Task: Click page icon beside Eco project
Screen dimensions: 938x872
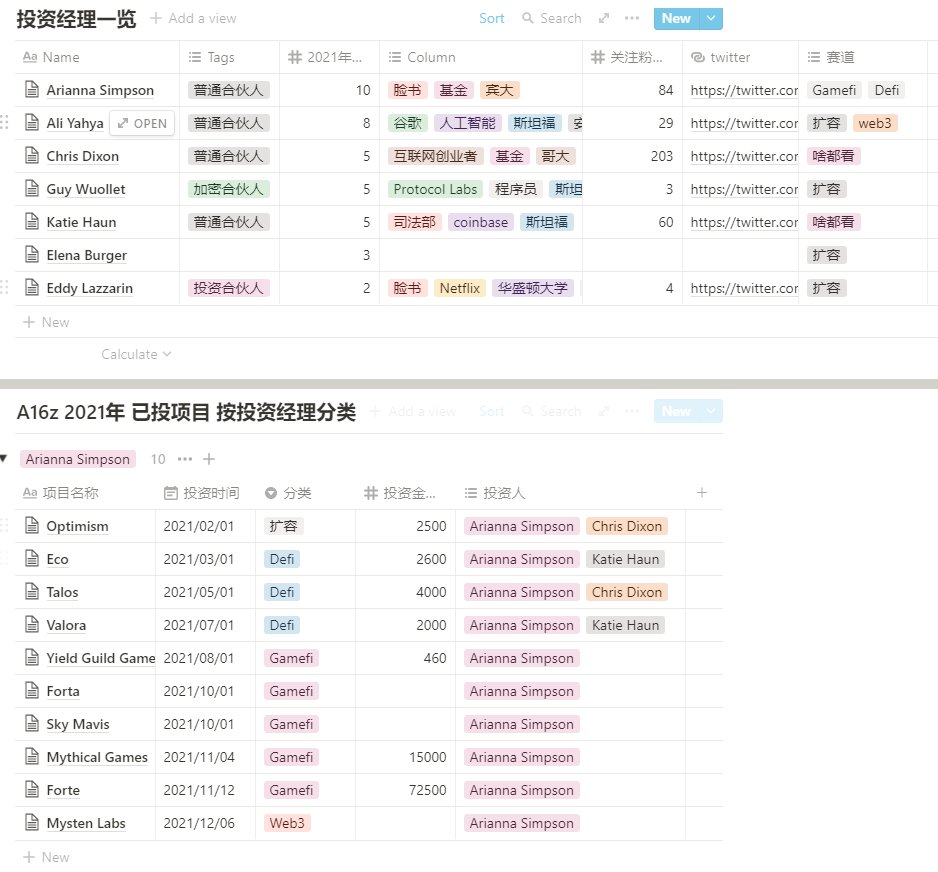Action: point(32,558)
